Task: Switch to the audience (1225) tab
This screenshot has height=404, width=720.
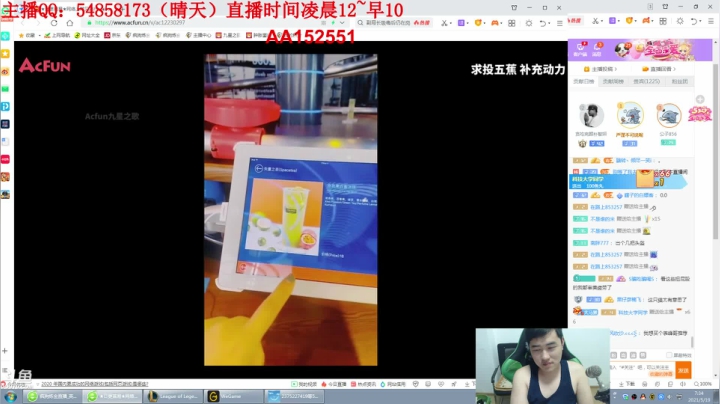Action: click(647, 81)
